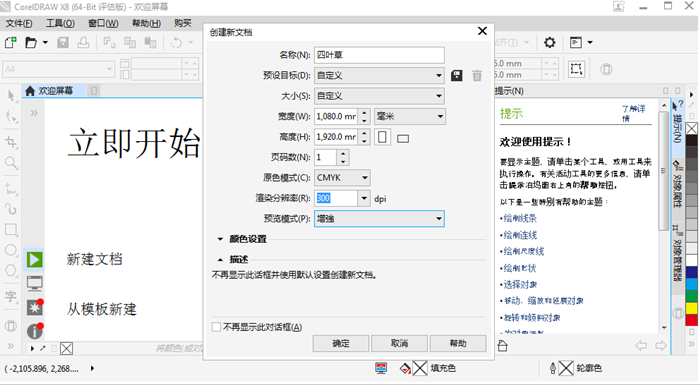Screen dimensions: 700x385
Task: Click the save preset floppy disk icon
Action: click(x=456, y=75)
